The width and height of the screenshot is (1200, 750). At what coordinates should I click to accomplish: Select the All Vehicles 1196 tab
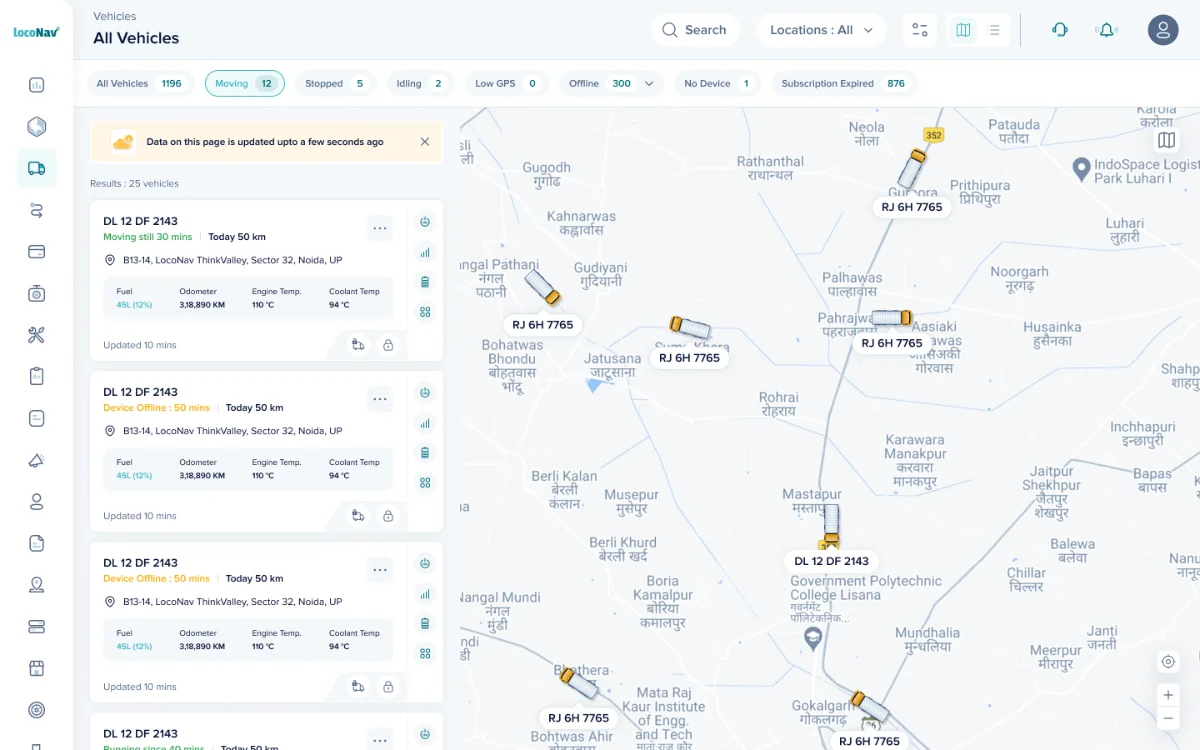(x=140, y=84)
